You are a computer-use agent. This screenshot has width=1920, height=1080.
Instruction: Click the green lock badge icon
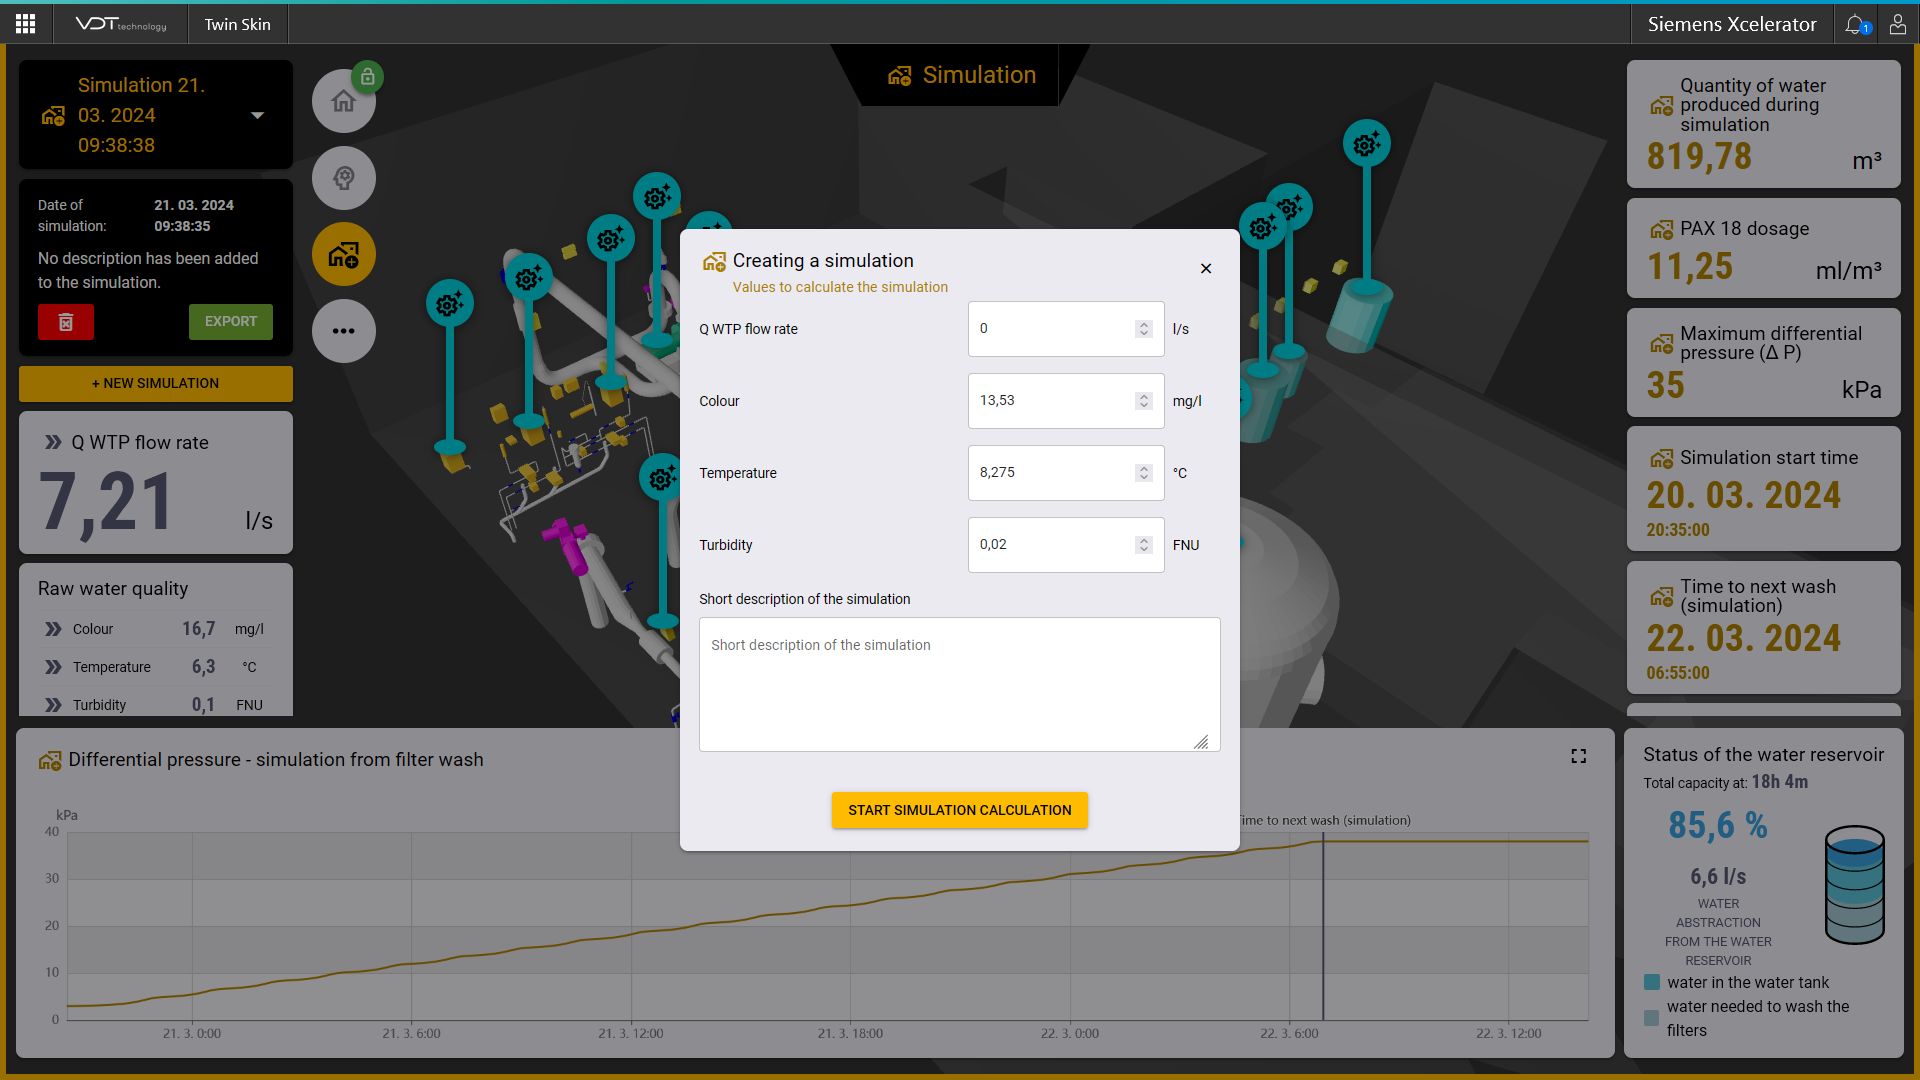pos(368,77)
